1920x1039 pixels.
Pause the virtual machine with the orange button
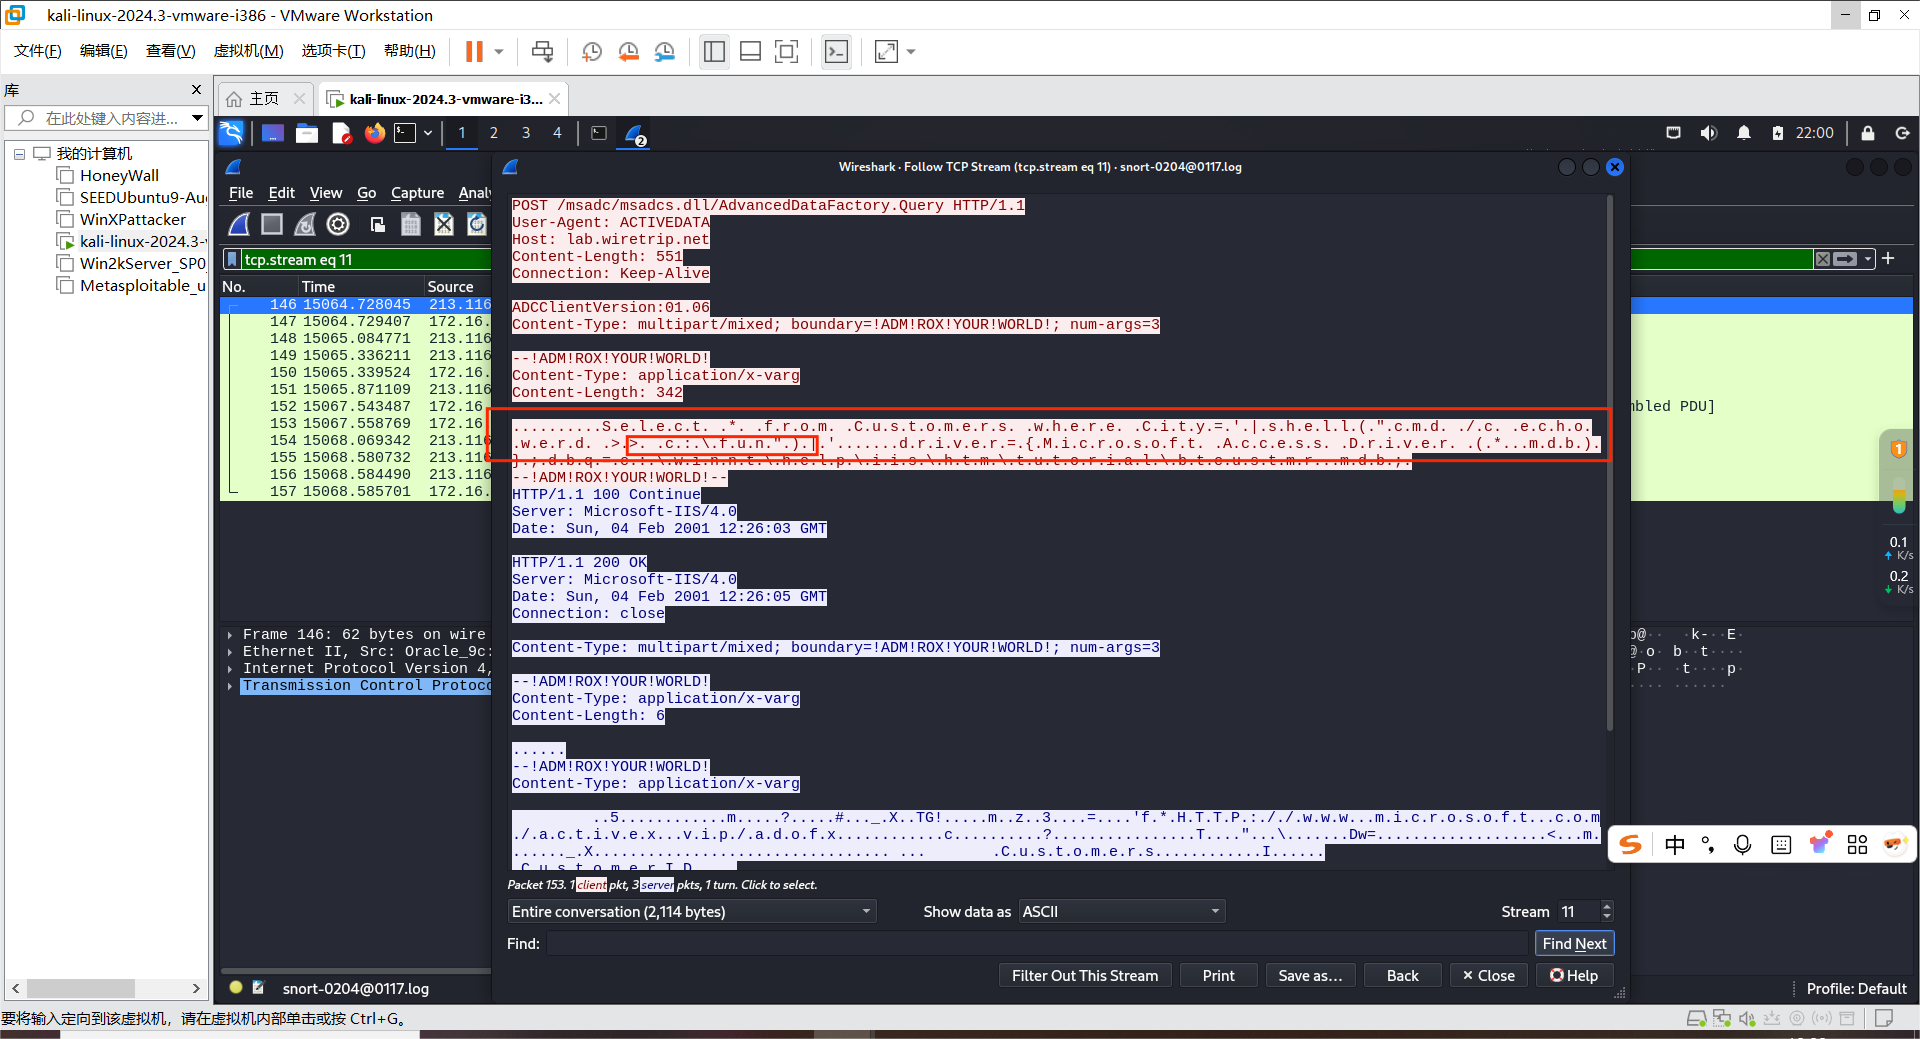pyautogui.click(x=474, y=51)
